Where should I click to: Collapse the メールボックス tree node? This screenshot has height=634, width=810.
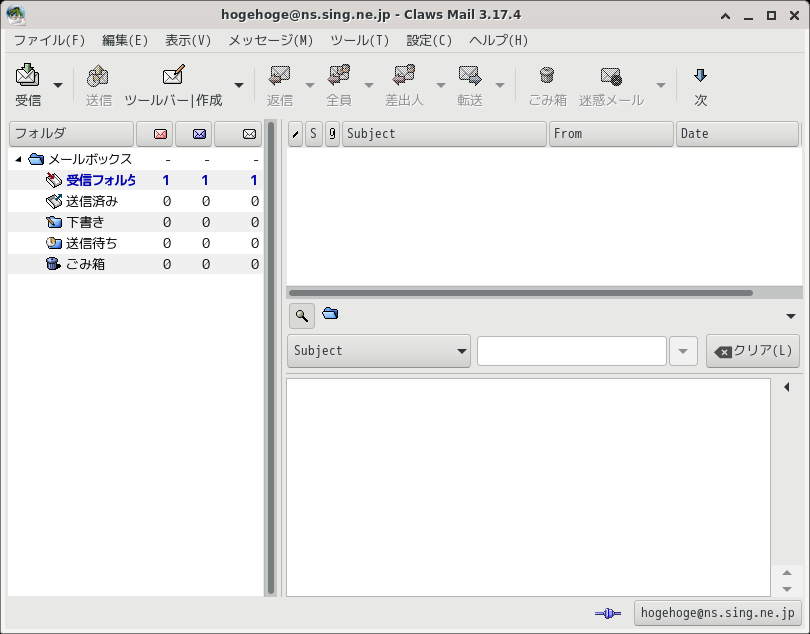pyautogui.click(x=19, y=159)
